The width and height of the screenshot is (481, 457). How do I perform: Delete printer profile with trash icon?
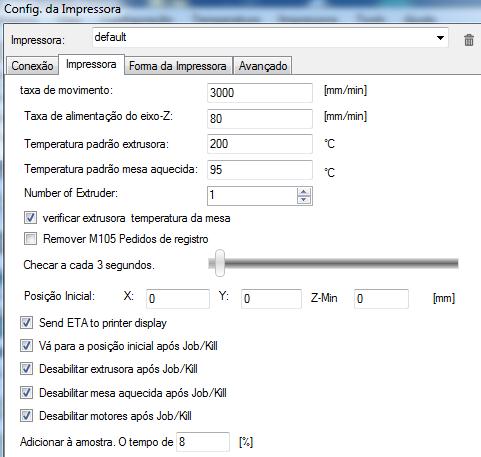tap(469, 40)
